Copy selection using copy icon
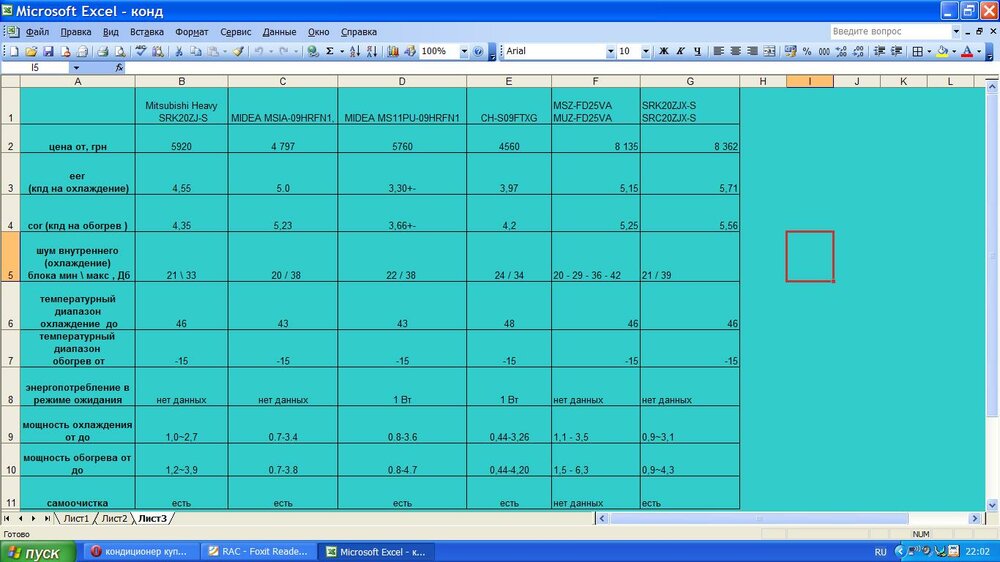 (196, 52)
